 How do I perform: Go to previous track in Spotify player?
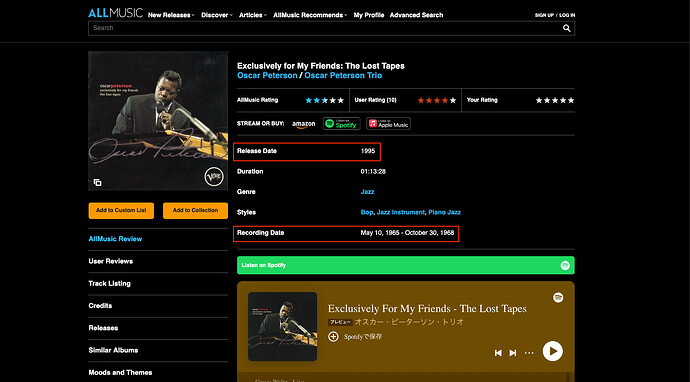coord(498,353)
